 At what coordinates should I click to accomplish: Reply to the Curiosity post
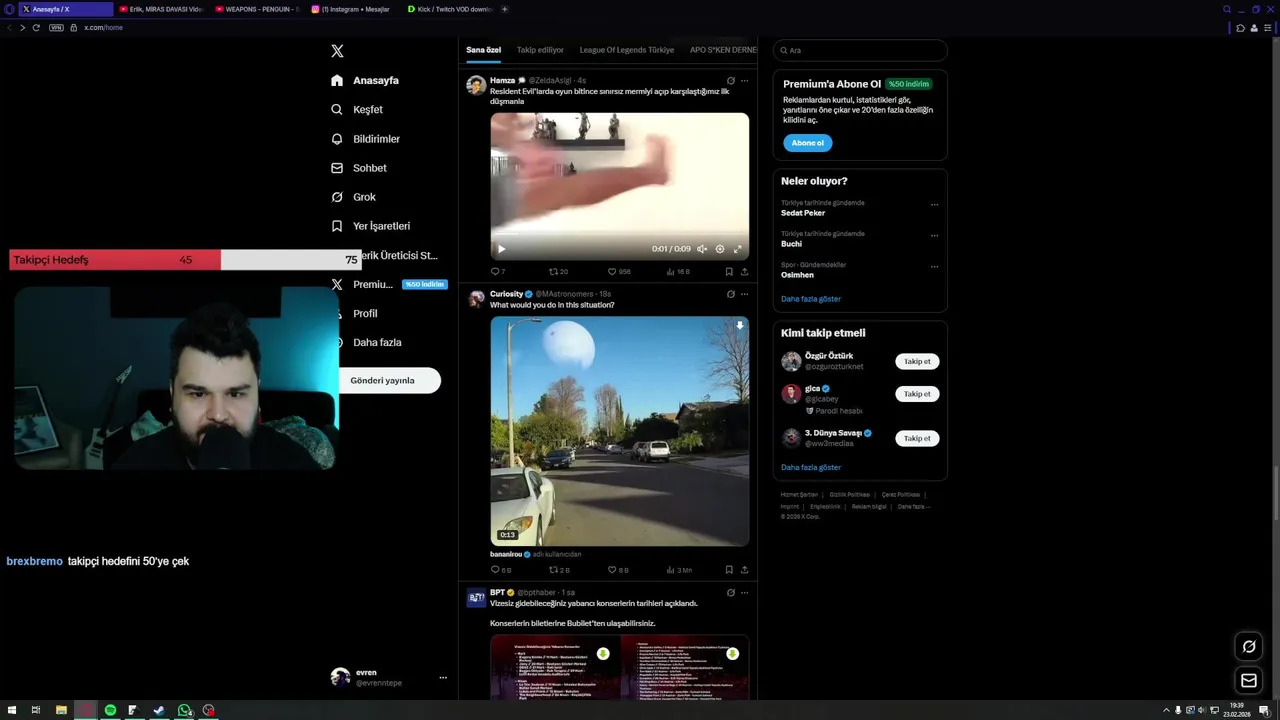coord(501,570)
